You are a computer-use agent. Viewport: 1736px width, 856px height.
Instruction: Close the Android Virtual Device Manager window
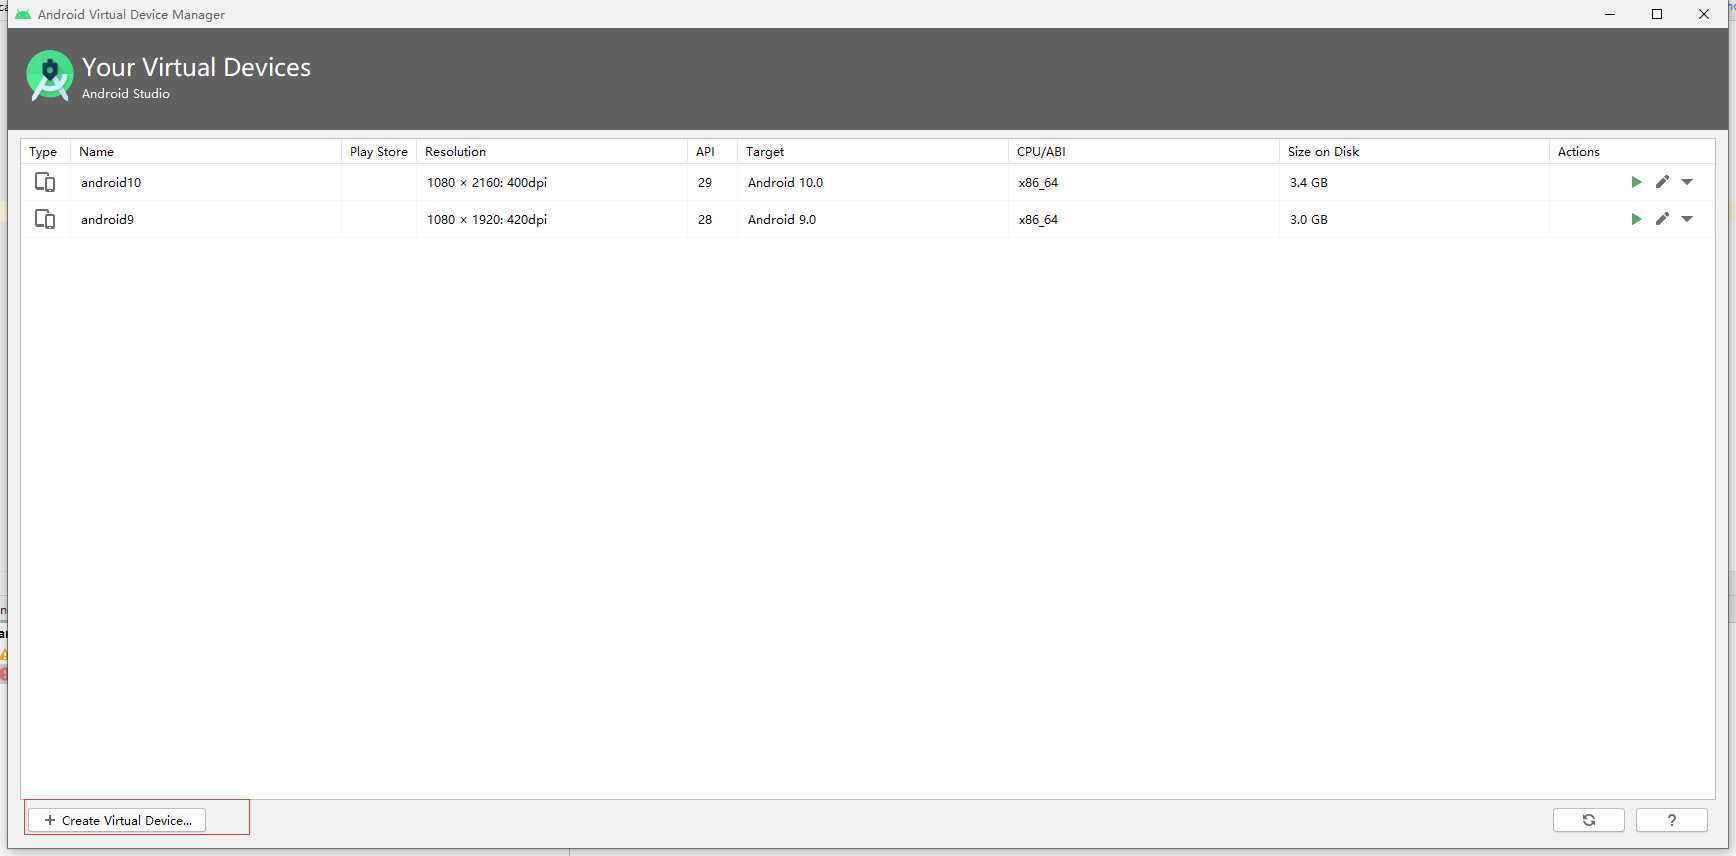coord(1704,14)
